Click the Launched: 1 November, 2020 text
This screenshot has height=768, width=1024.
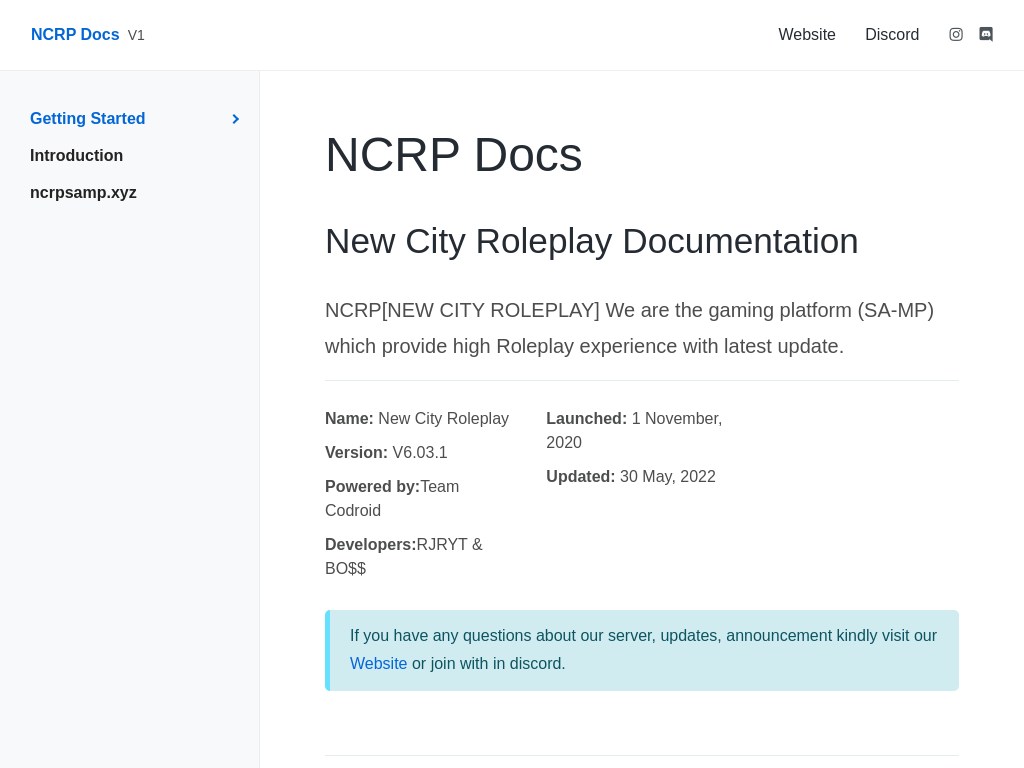[x=634, y=430]
